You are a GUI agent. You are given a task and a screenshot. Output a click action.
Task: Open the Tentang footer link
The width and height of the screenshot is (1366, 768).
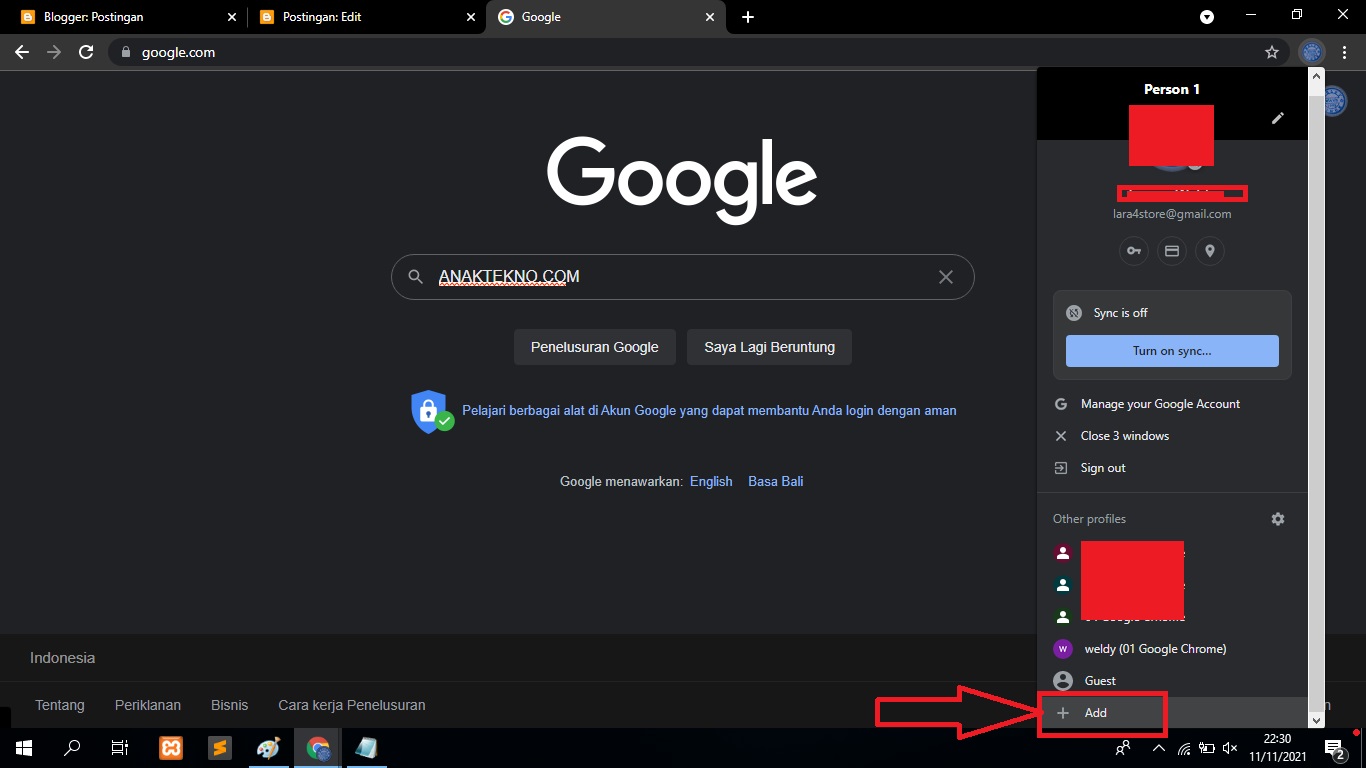tap(60, 705)
